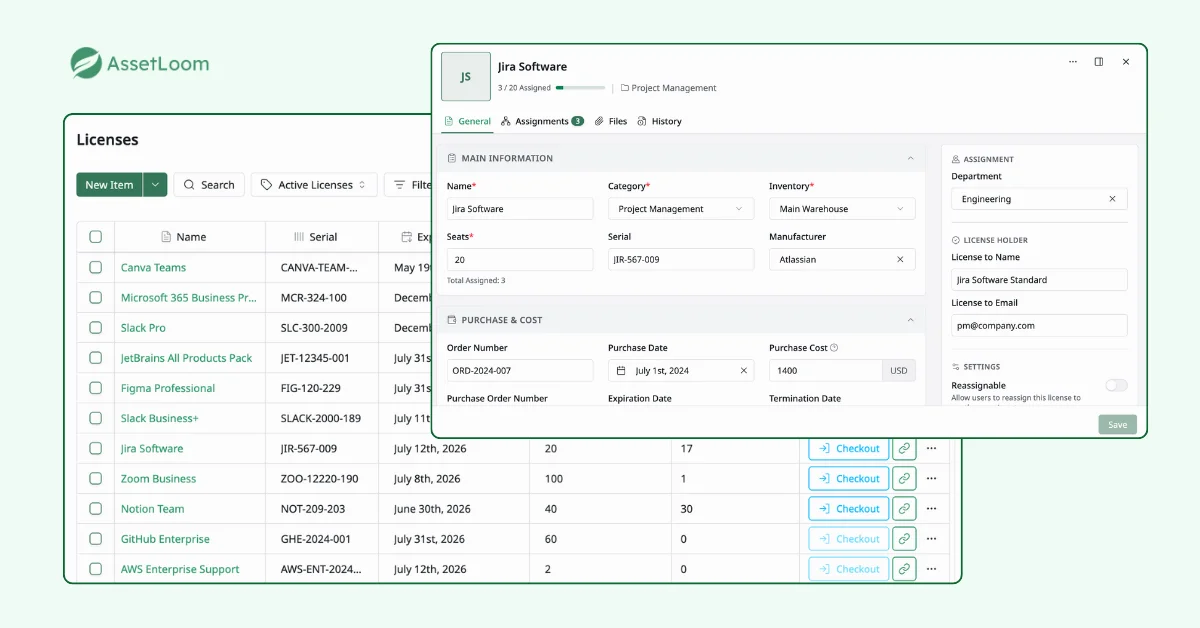The height and width of the screenshot is (628, 1200).
Task: Clear the Engineering department selection
Action: [x=1112, y=199]
